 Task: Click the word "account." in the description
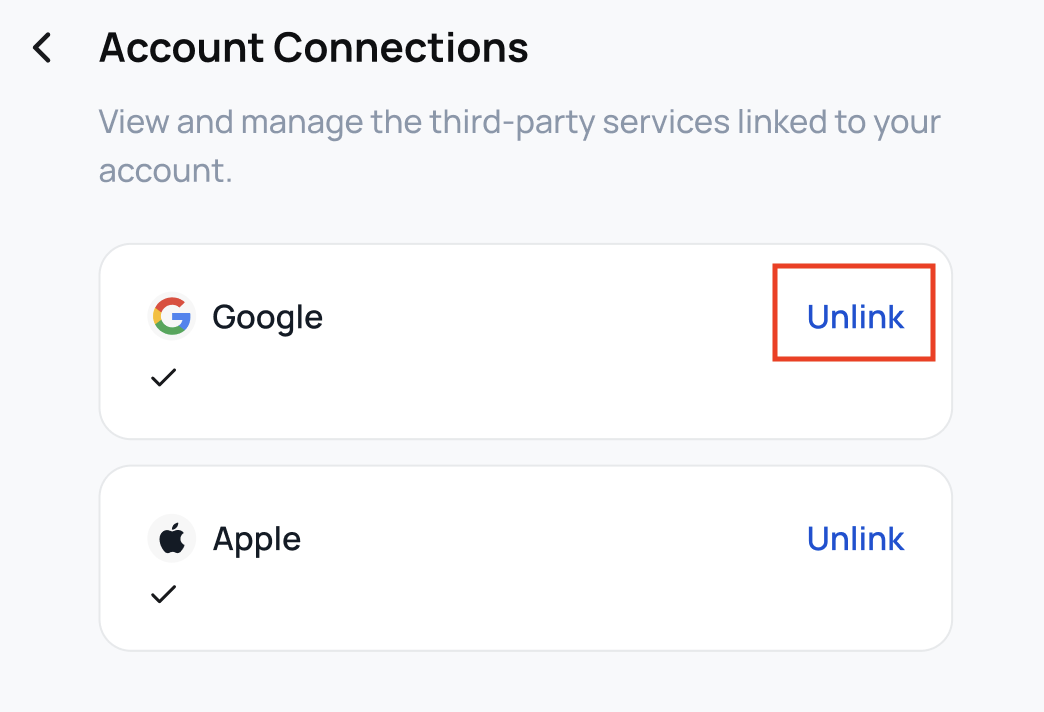point(165,170)
